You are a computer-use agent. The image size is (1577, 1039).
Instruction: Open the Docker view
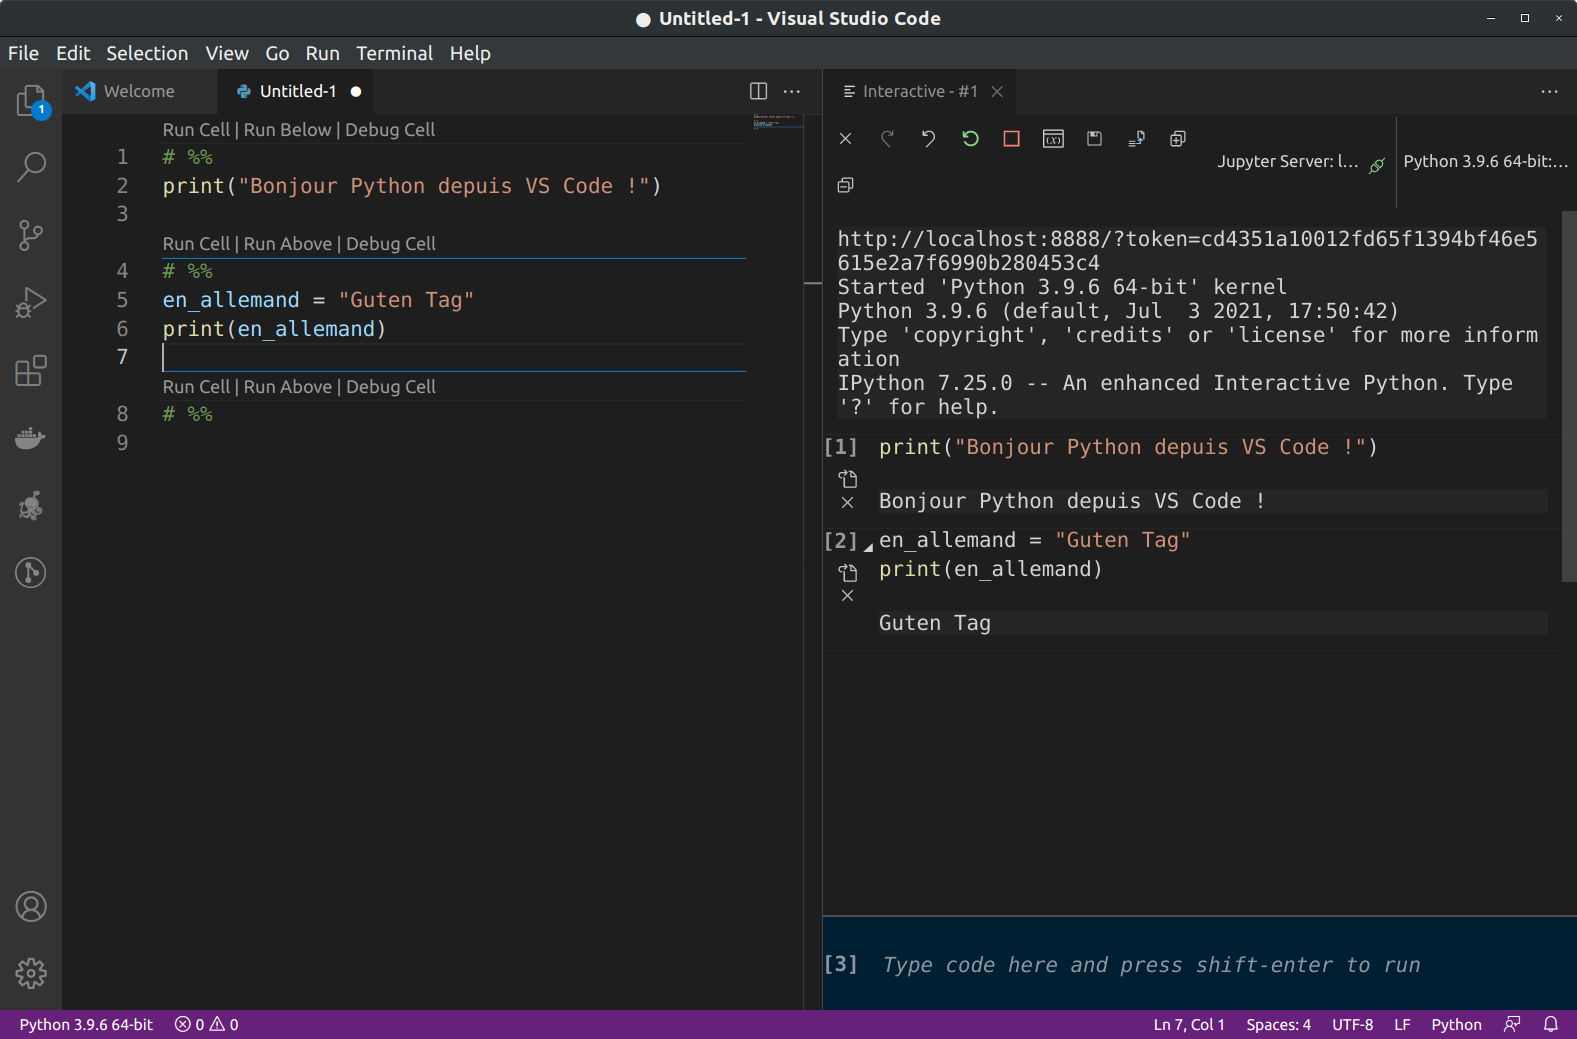[31, 438]
